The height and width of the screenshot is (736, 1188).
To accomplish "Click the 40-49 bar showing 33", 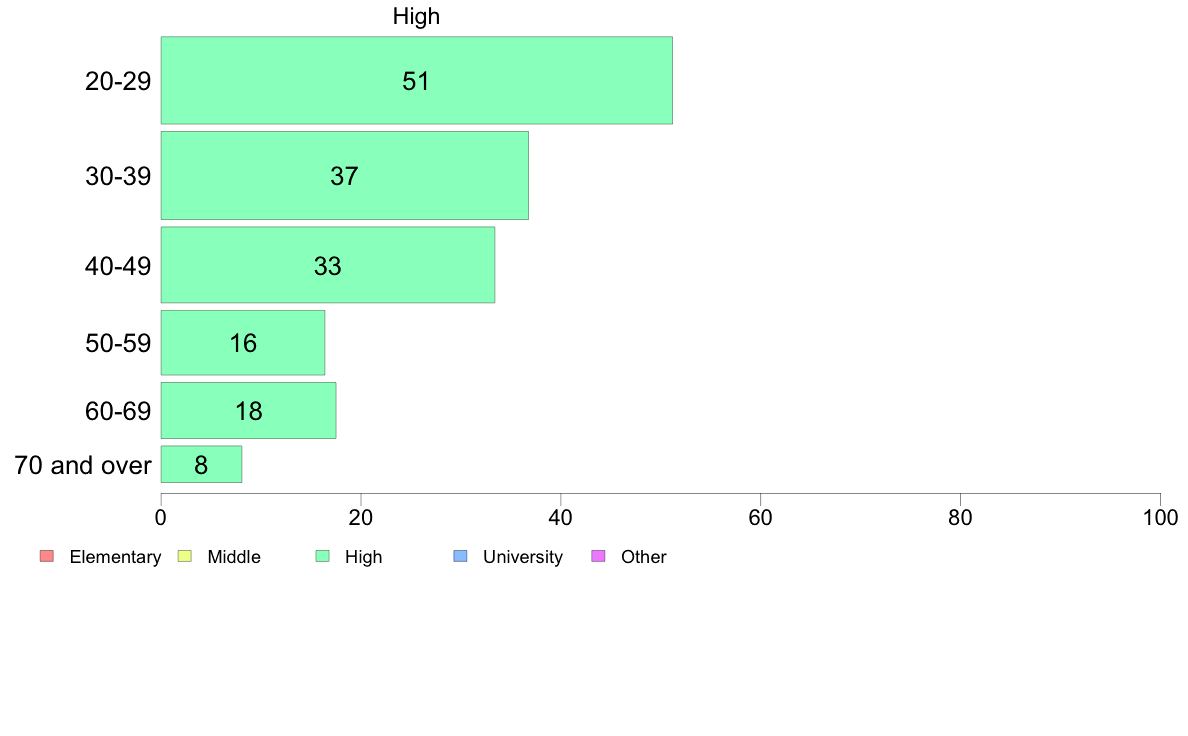I will point(327,265).
